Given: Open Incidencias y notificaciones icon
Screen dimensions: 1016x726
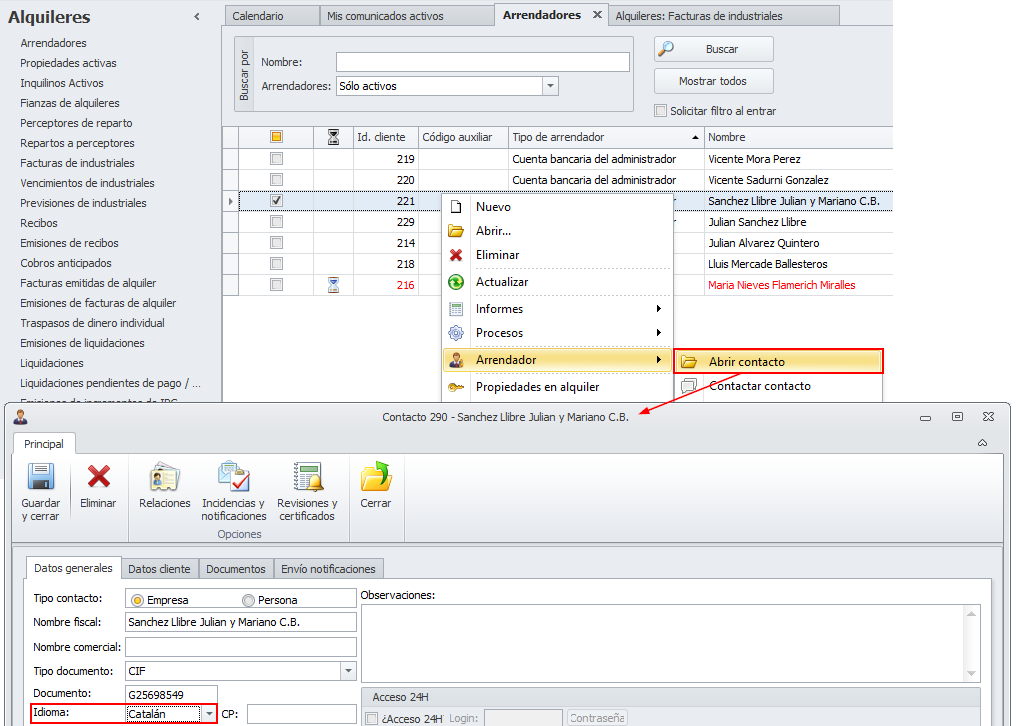Looking at the screenshot, I should coord(233,478).
